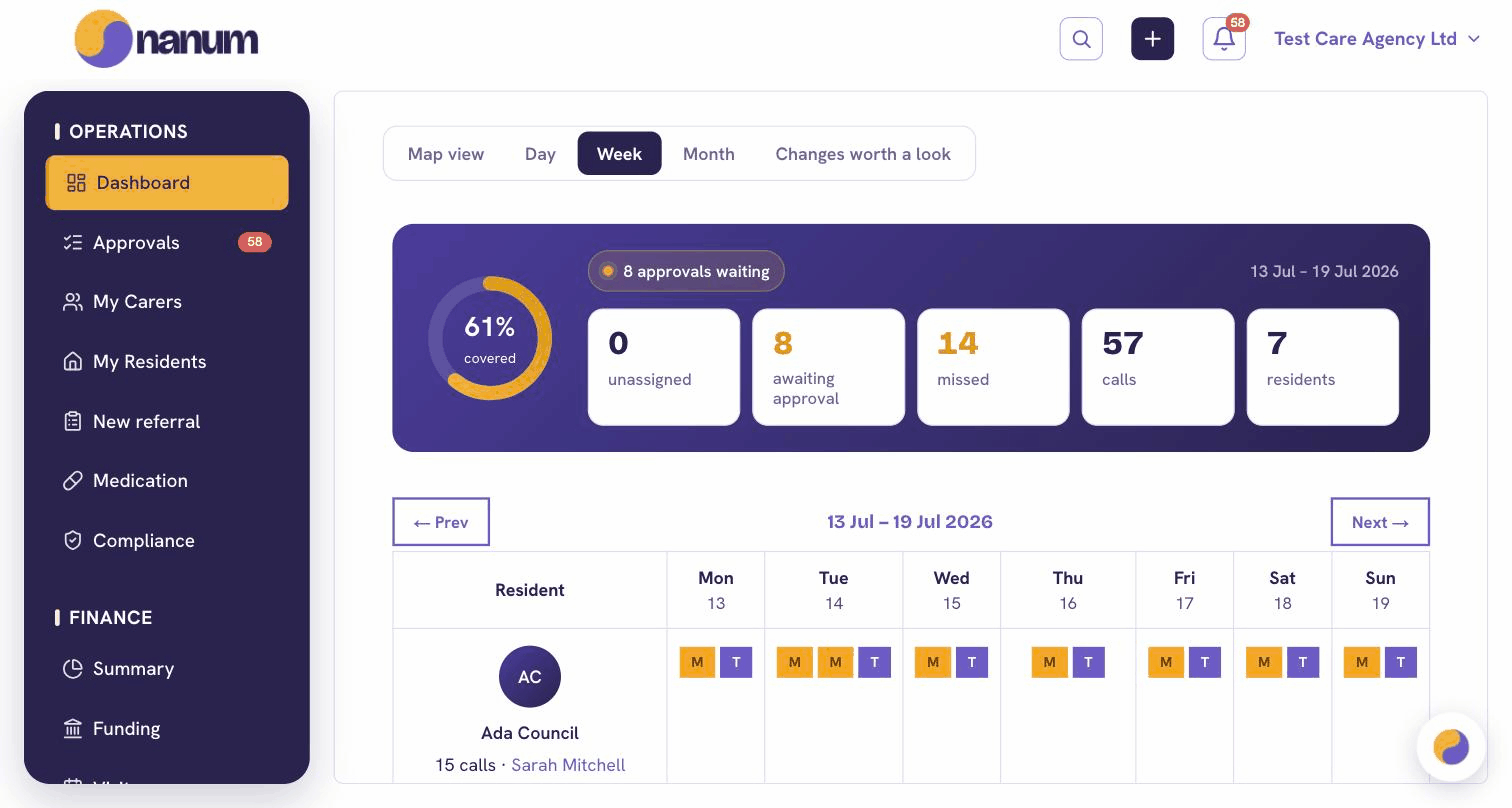Switch to the Day tab
Viewport: 1512px width, 808px height.
540,154
